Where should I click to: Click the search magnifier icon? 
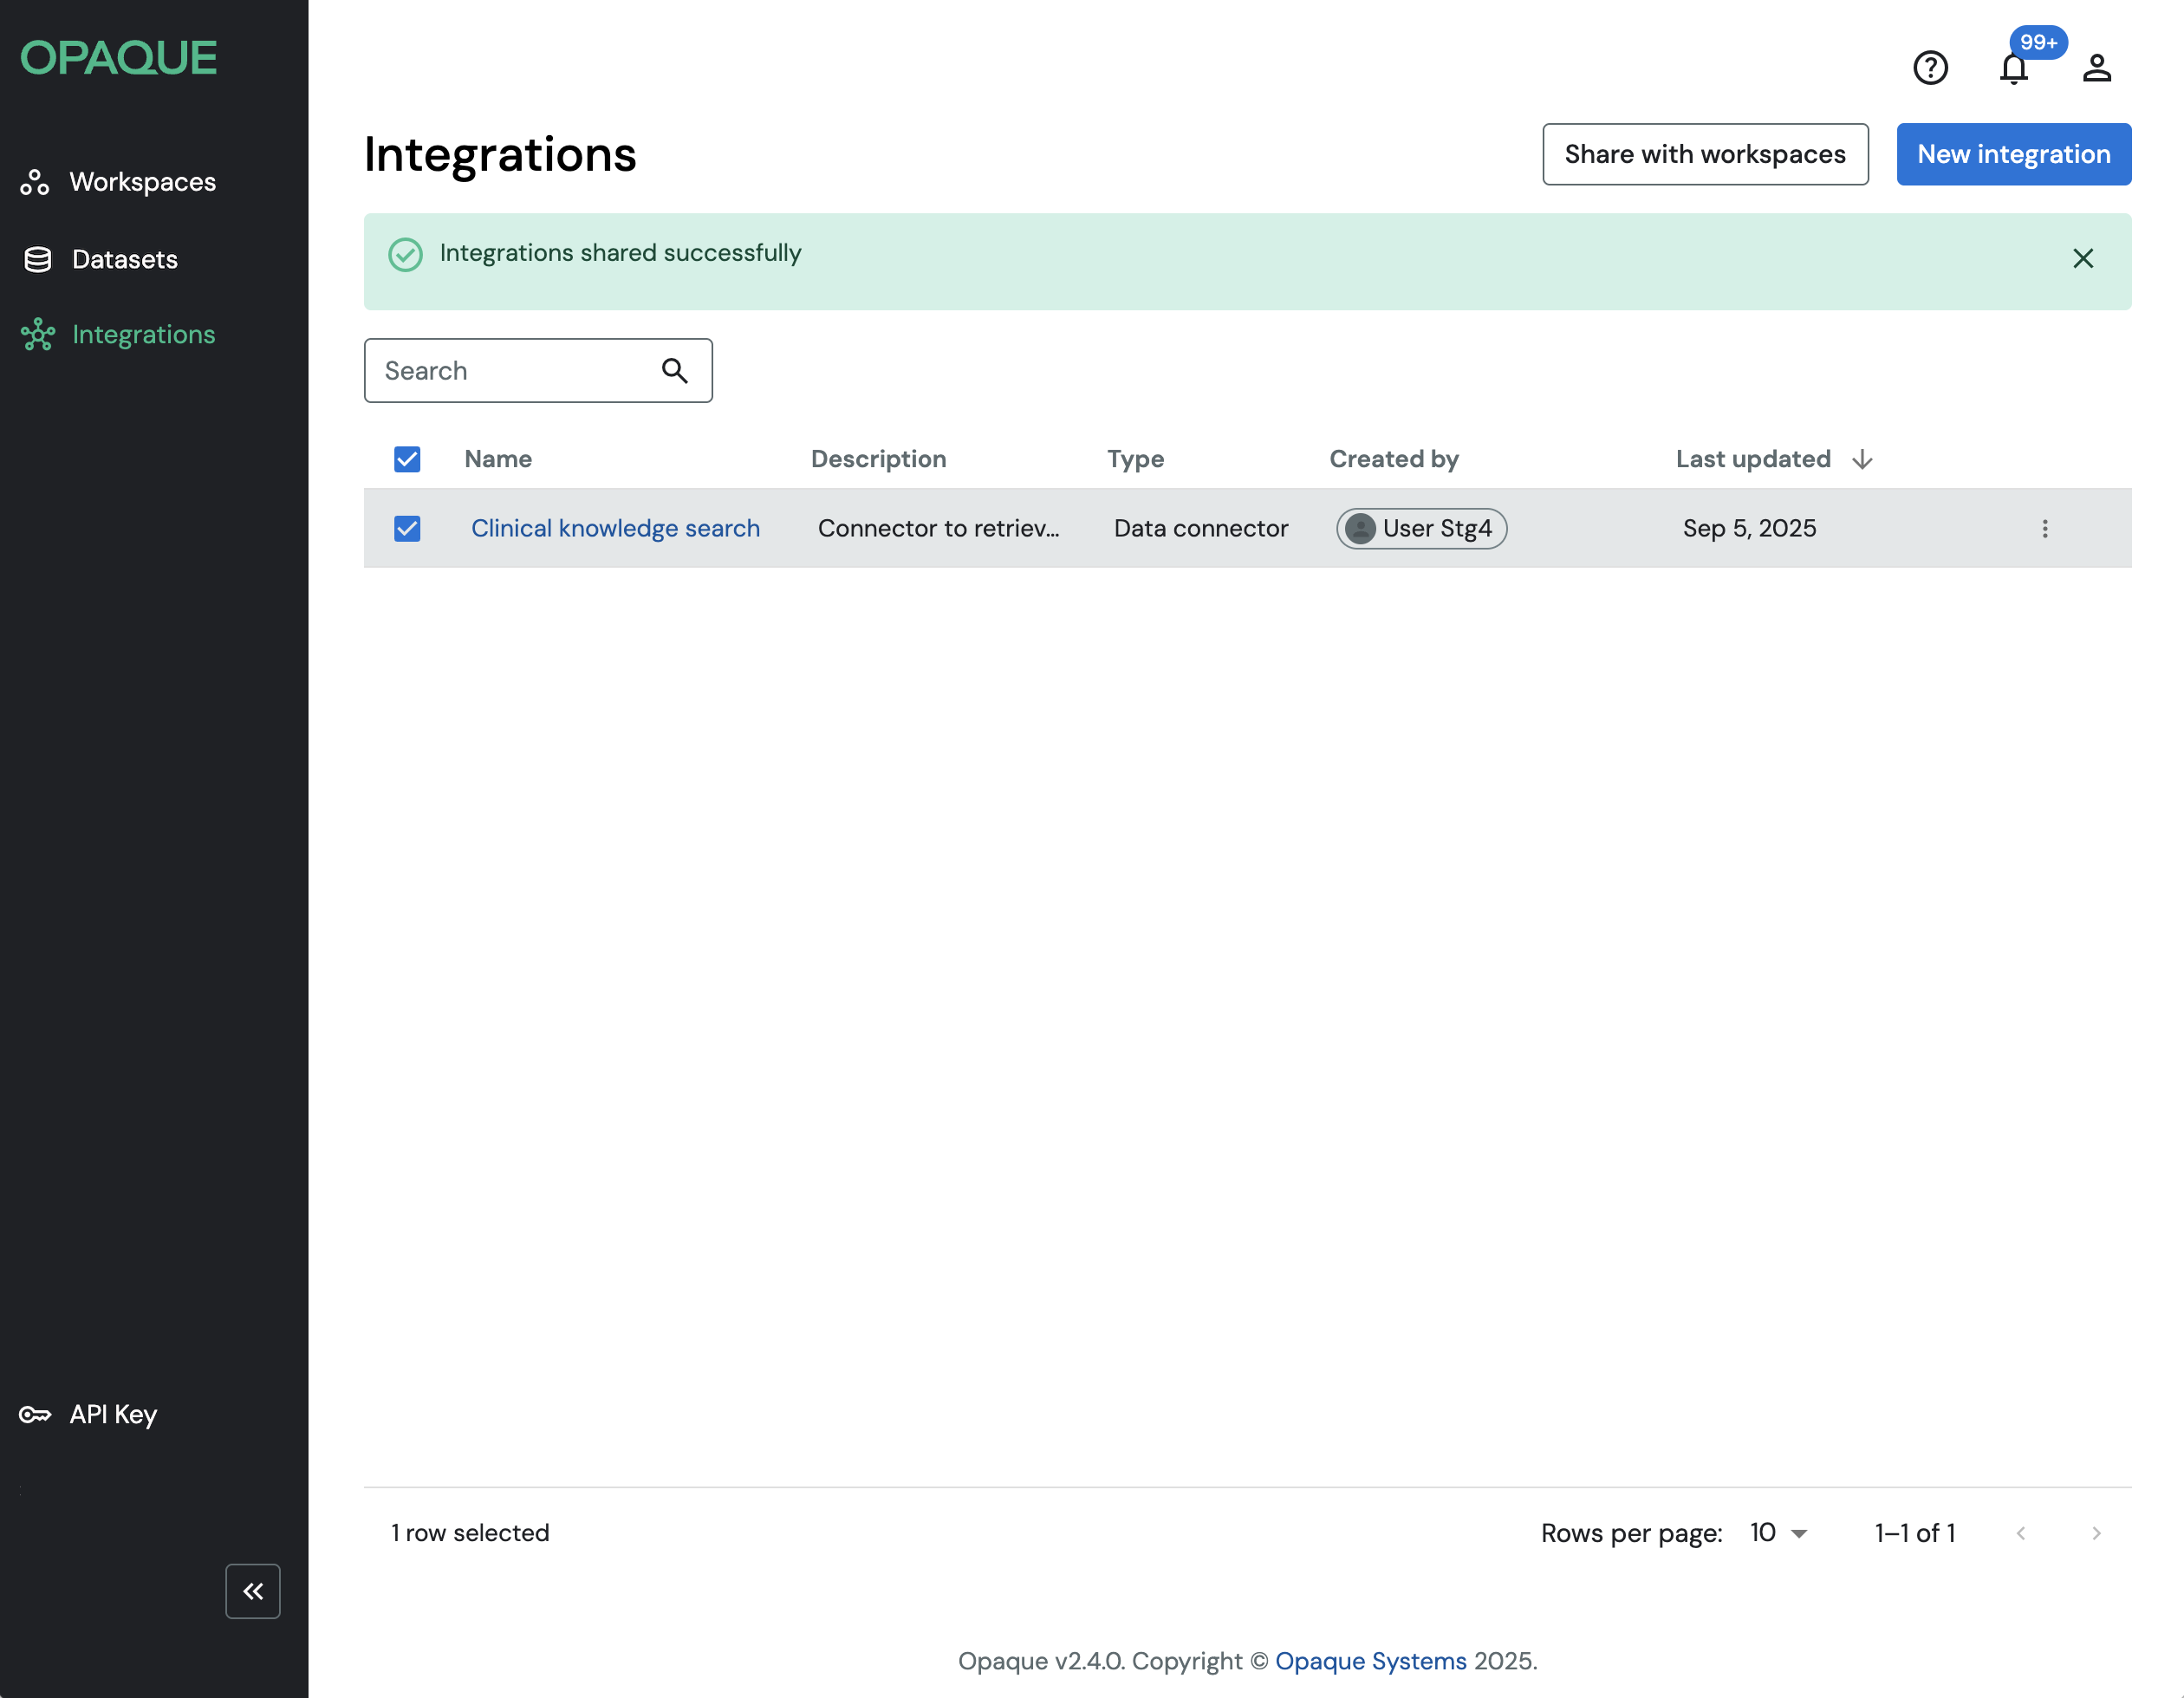click(x=675, y=371)
